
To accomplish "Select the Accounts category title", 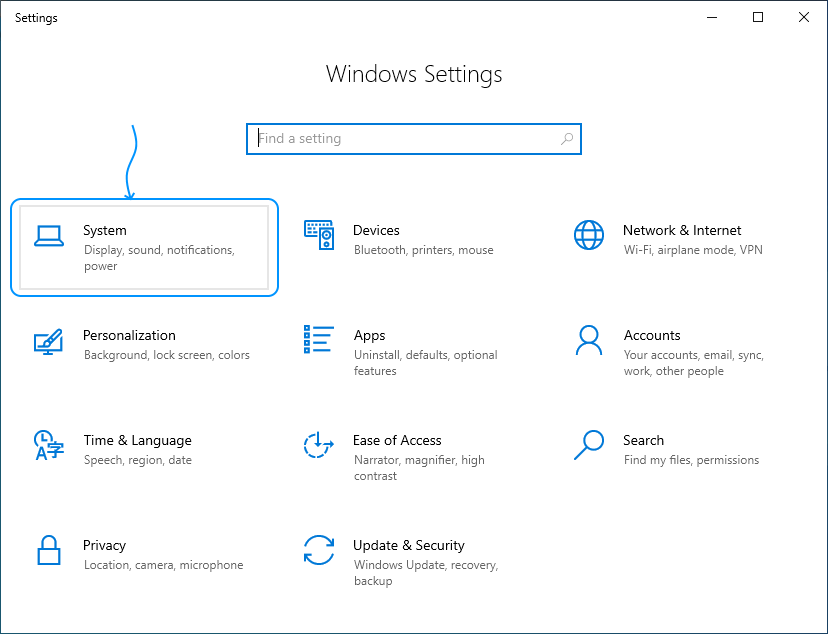I will pyautogui.click(x=652, y=336).
